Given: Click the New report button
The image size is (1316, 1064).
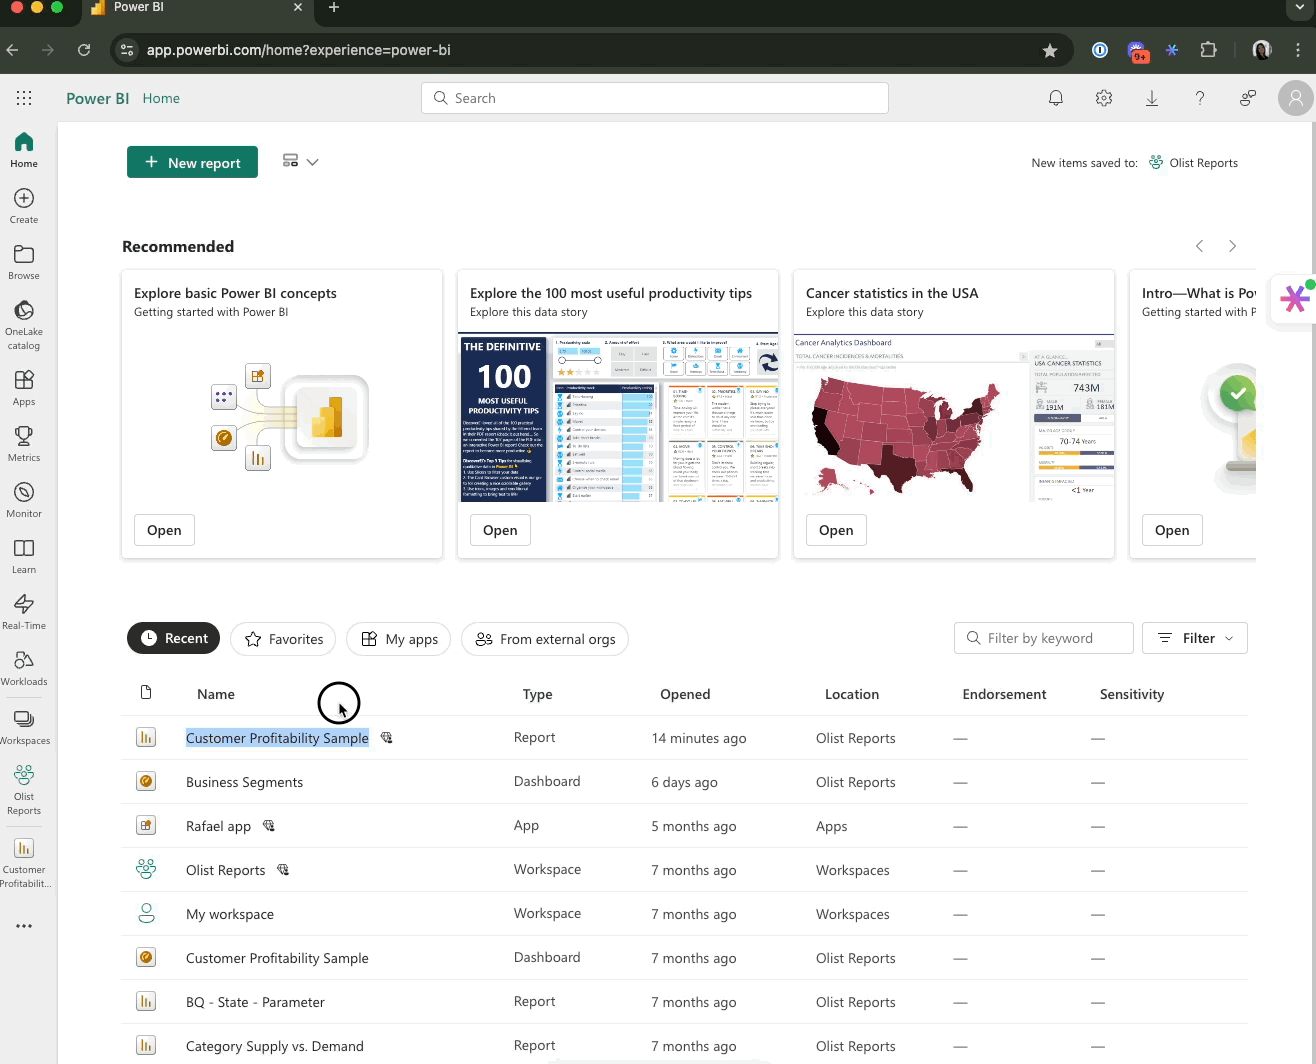Looking at the screenshot, I should point(192,162).
